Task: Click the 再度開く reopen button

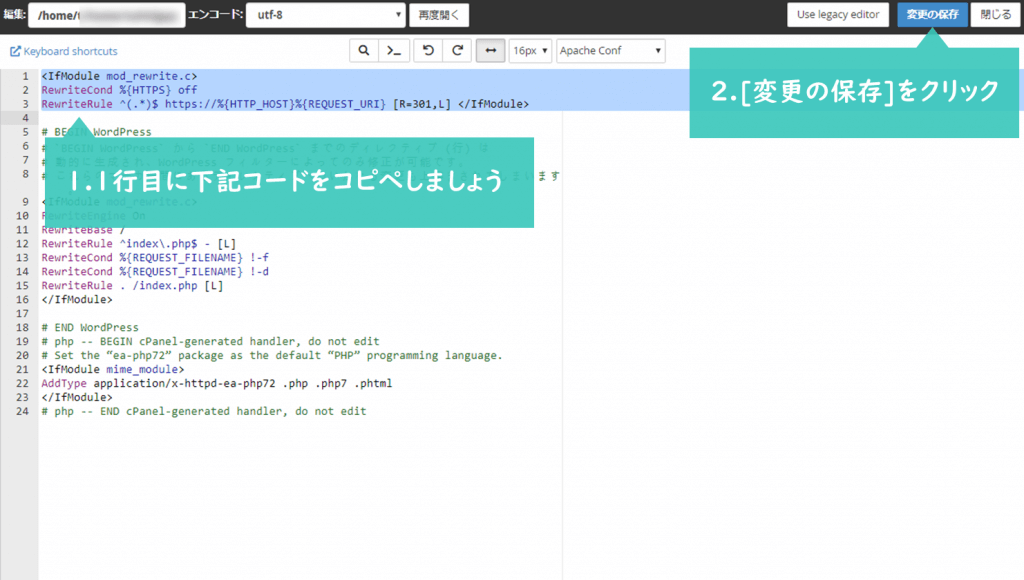Action: [439, 15]
